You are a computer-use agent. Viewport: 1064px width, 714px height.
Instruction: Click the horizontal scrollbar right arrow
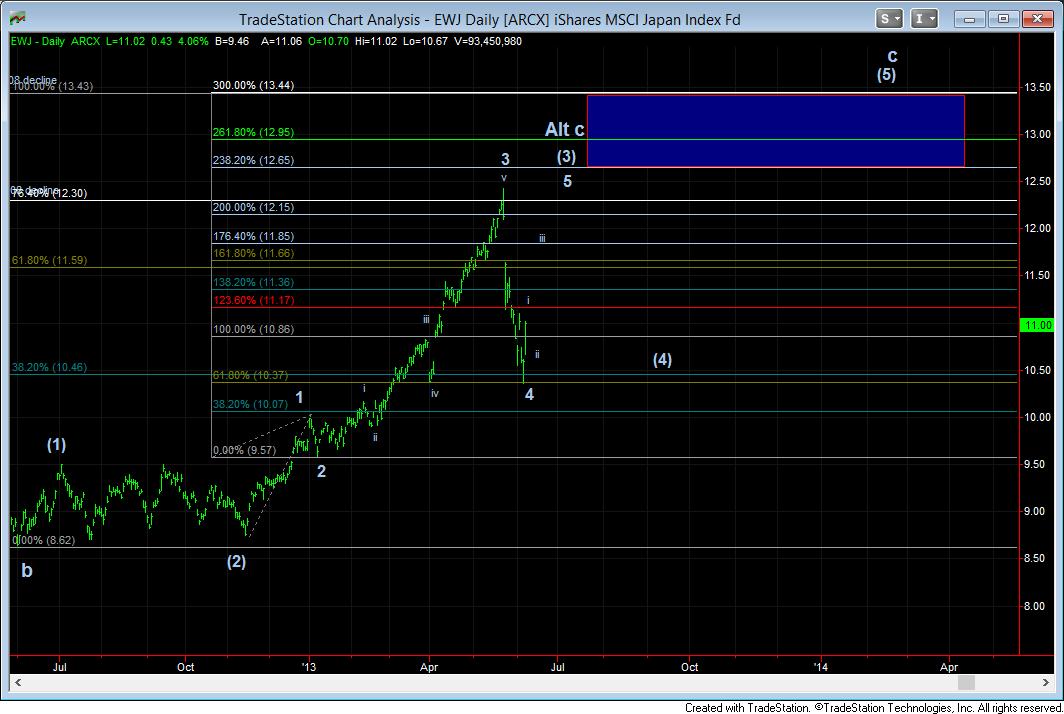(x=1046, y=682)
